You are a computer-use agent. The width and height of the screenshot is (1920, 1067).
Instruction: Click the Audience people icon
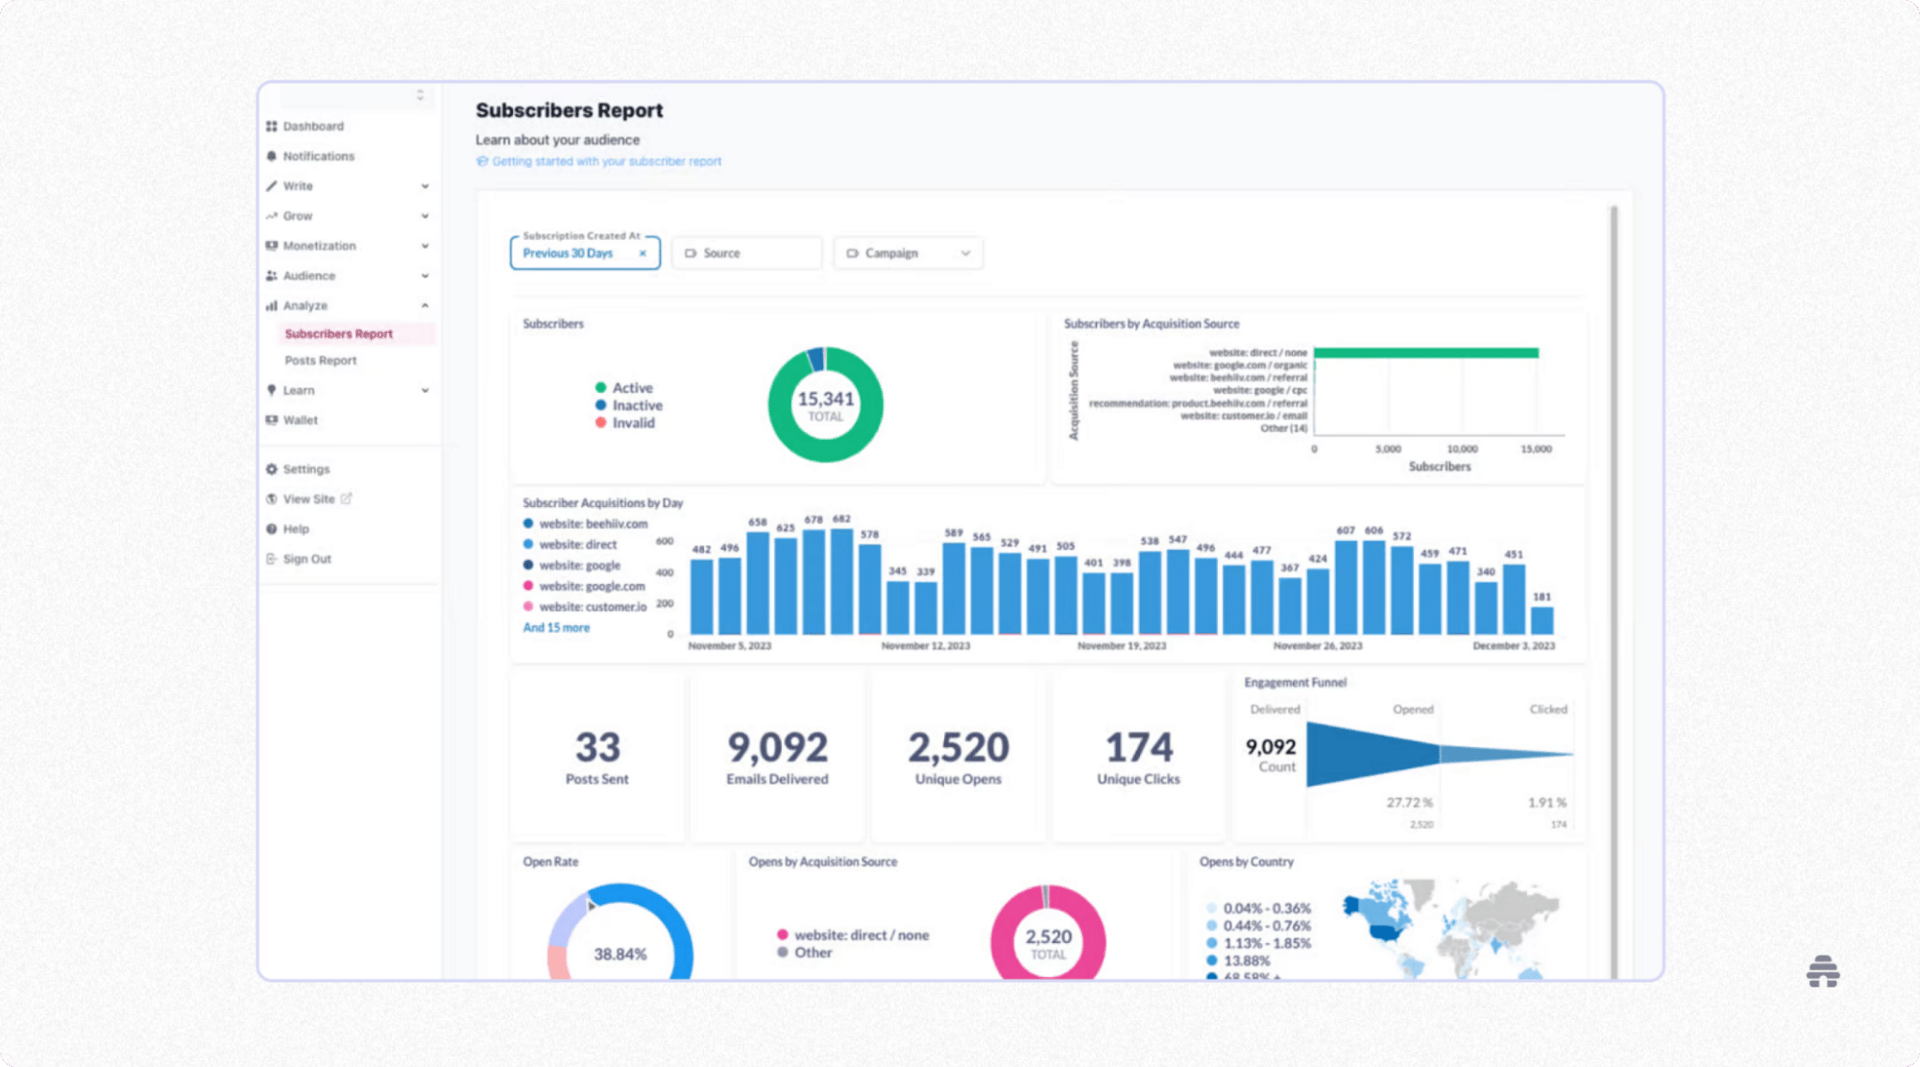[x=271, y=275]
